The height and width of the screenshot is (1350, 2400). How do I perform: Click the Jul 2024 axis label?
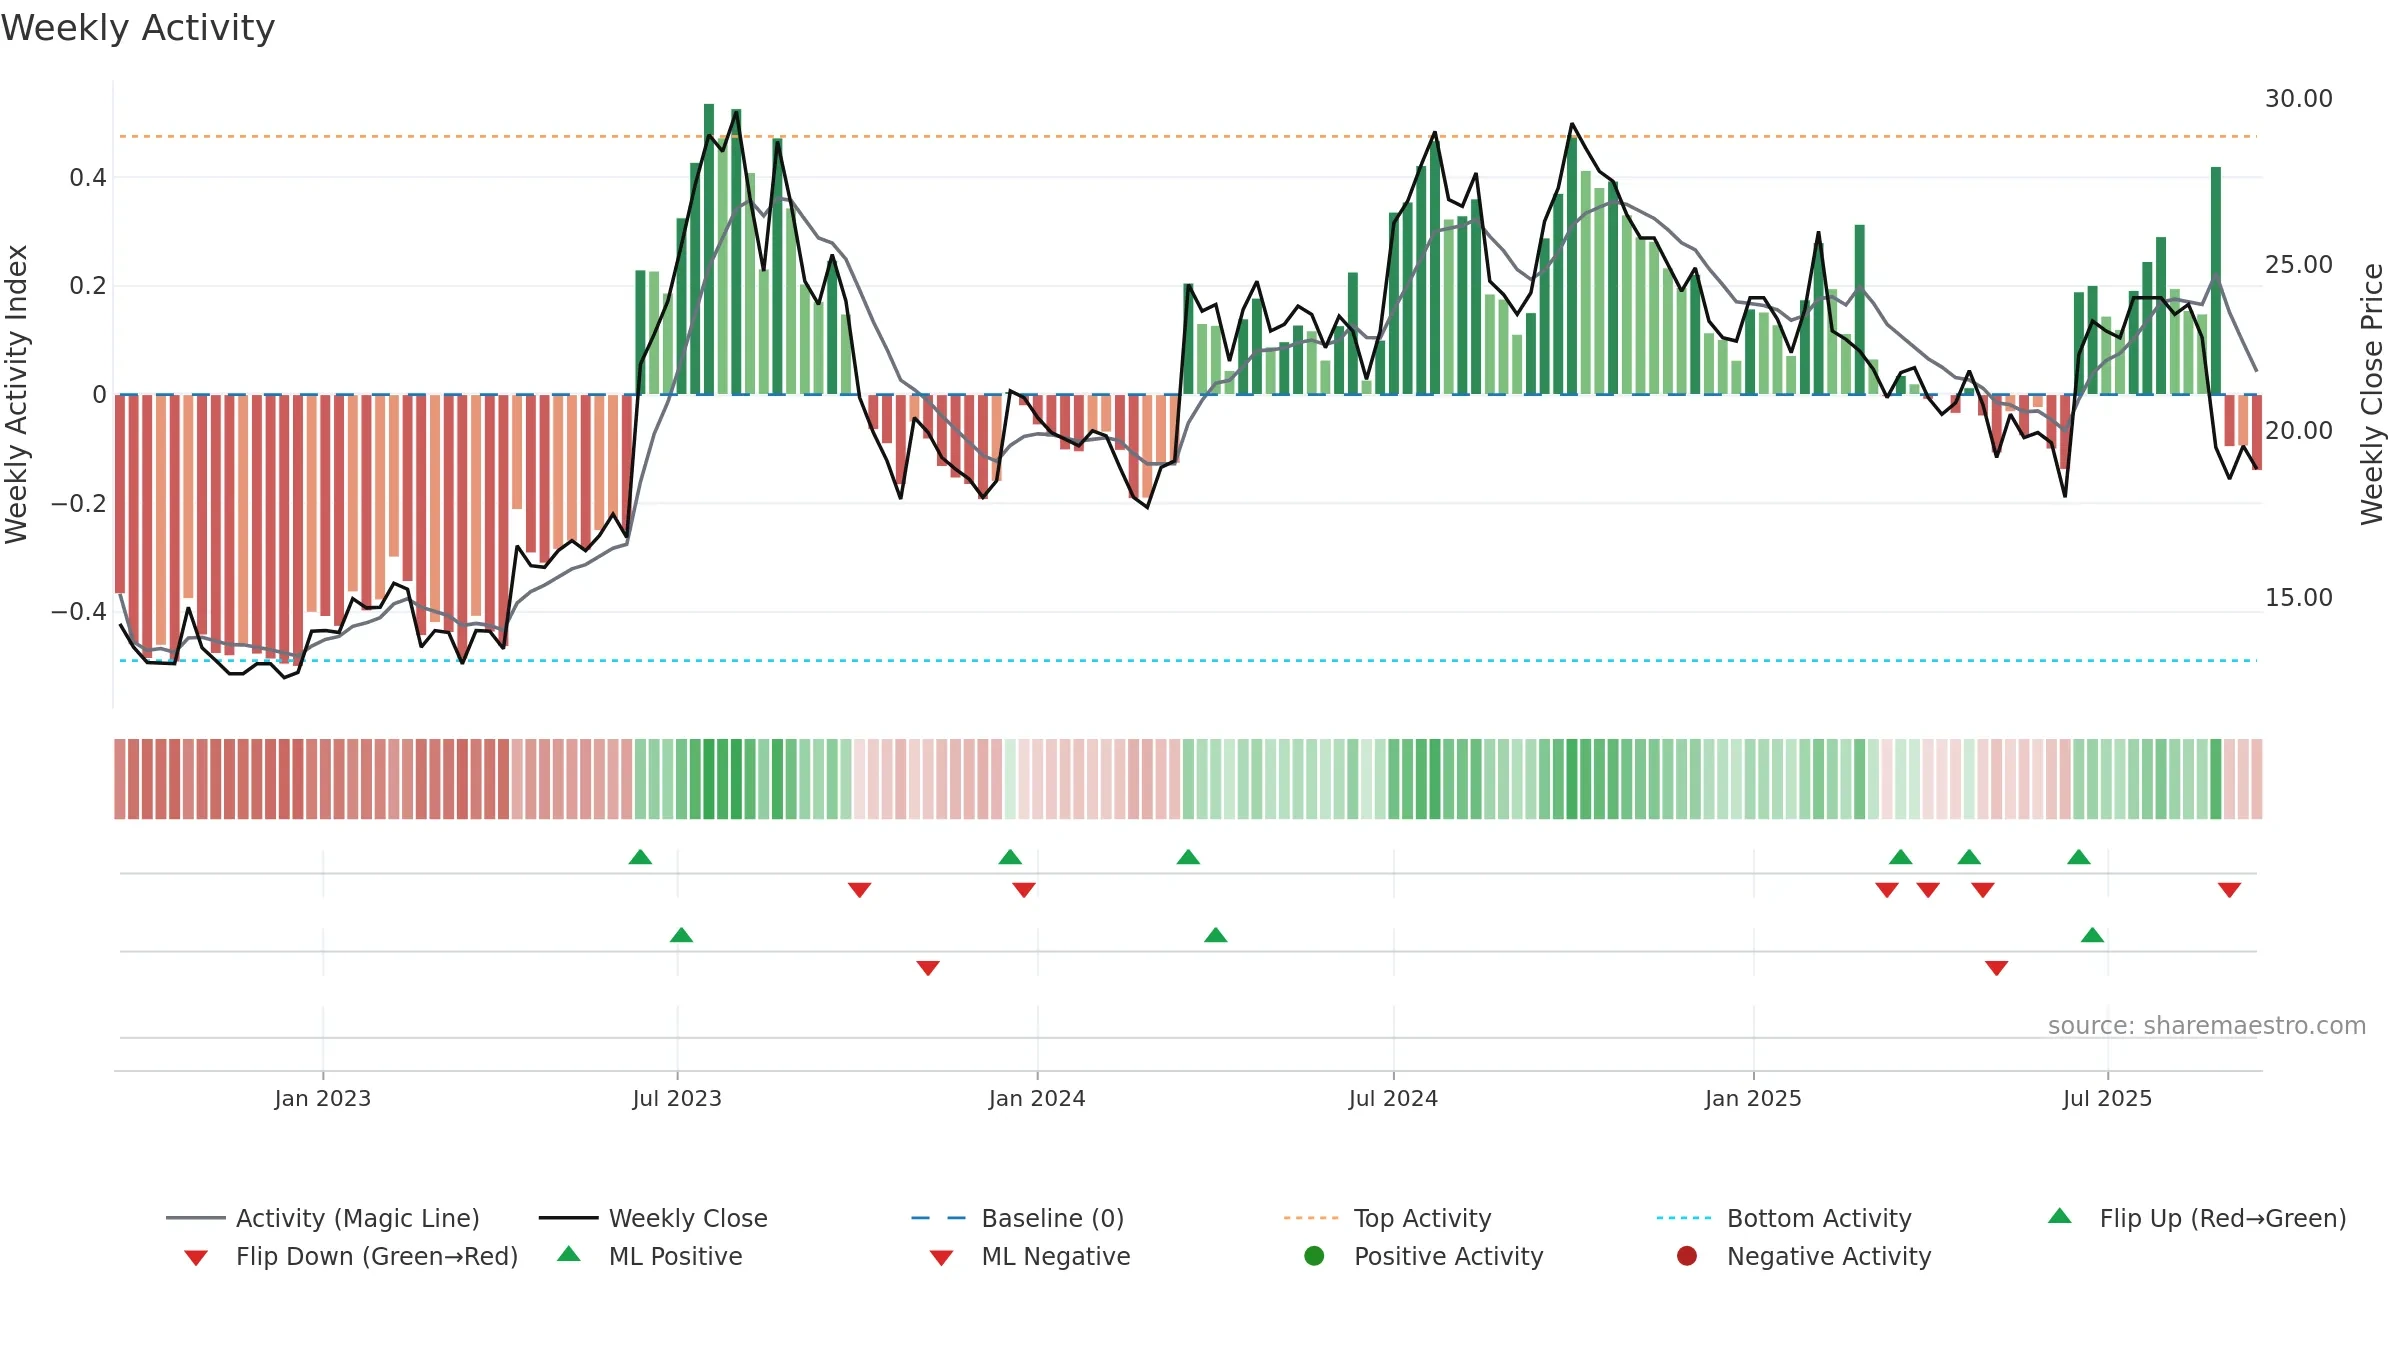(1393, 1099)
